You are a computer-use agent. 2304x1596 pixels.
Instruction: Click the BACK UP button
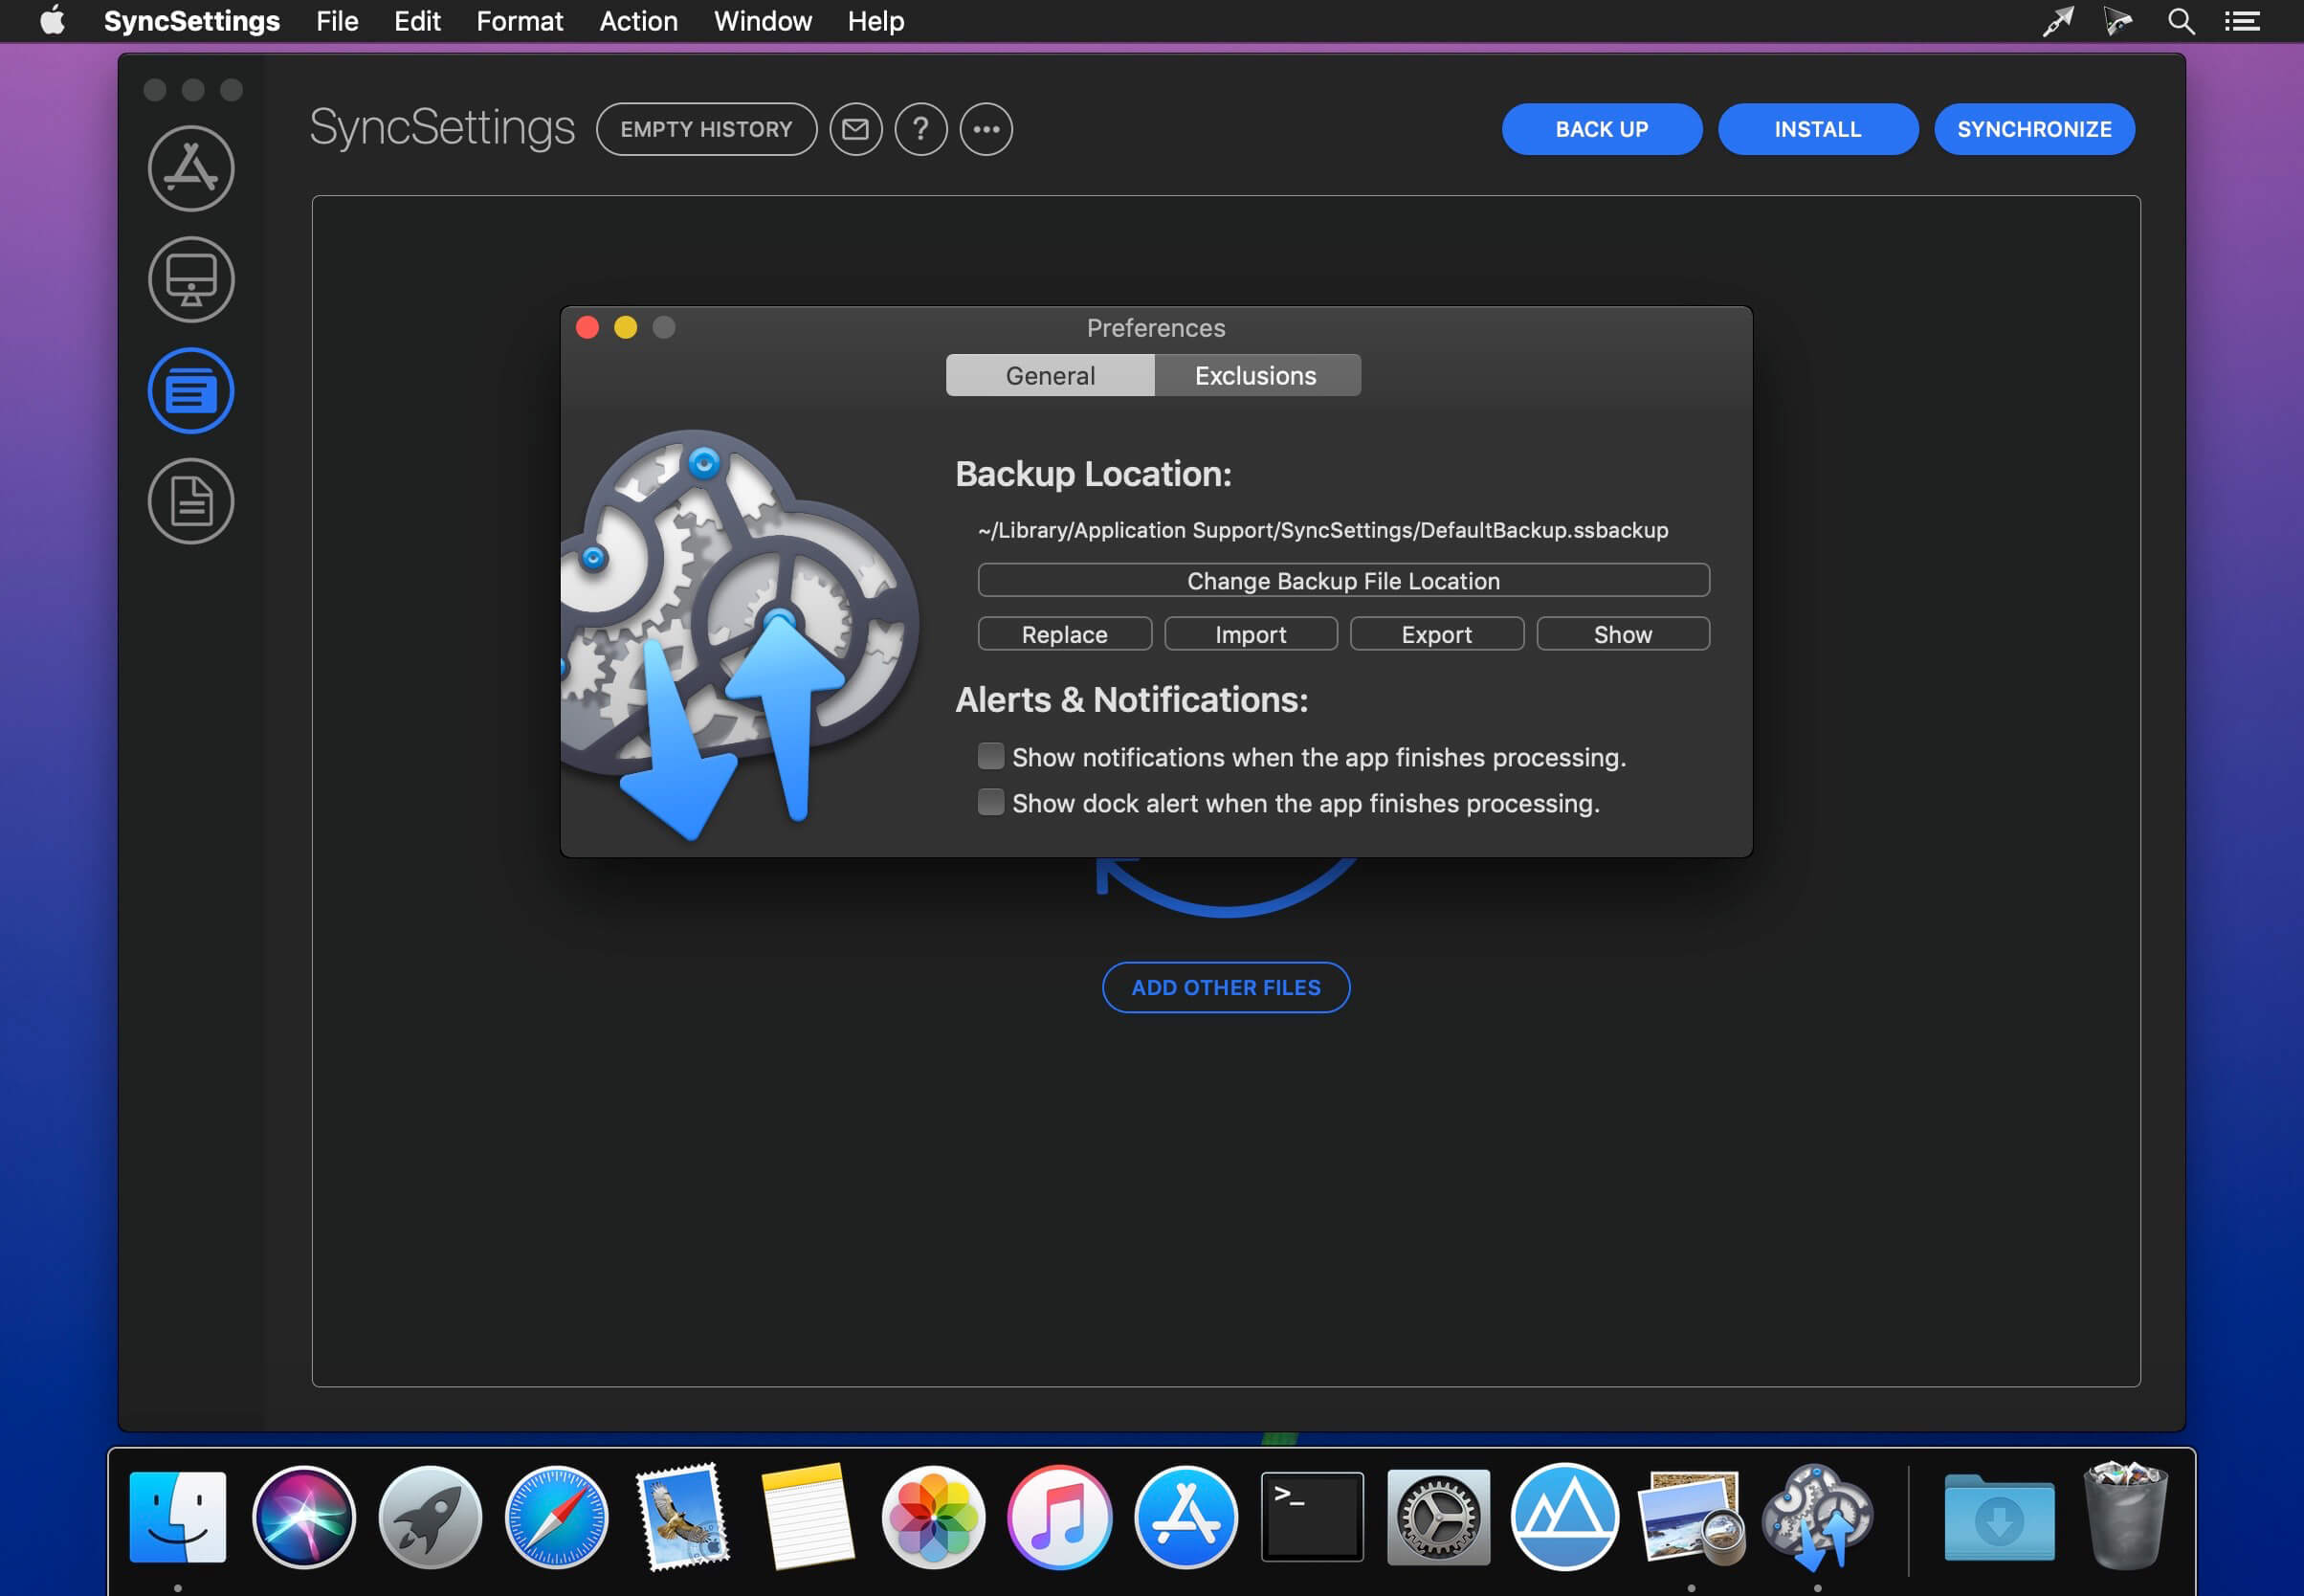point(1601,129)
